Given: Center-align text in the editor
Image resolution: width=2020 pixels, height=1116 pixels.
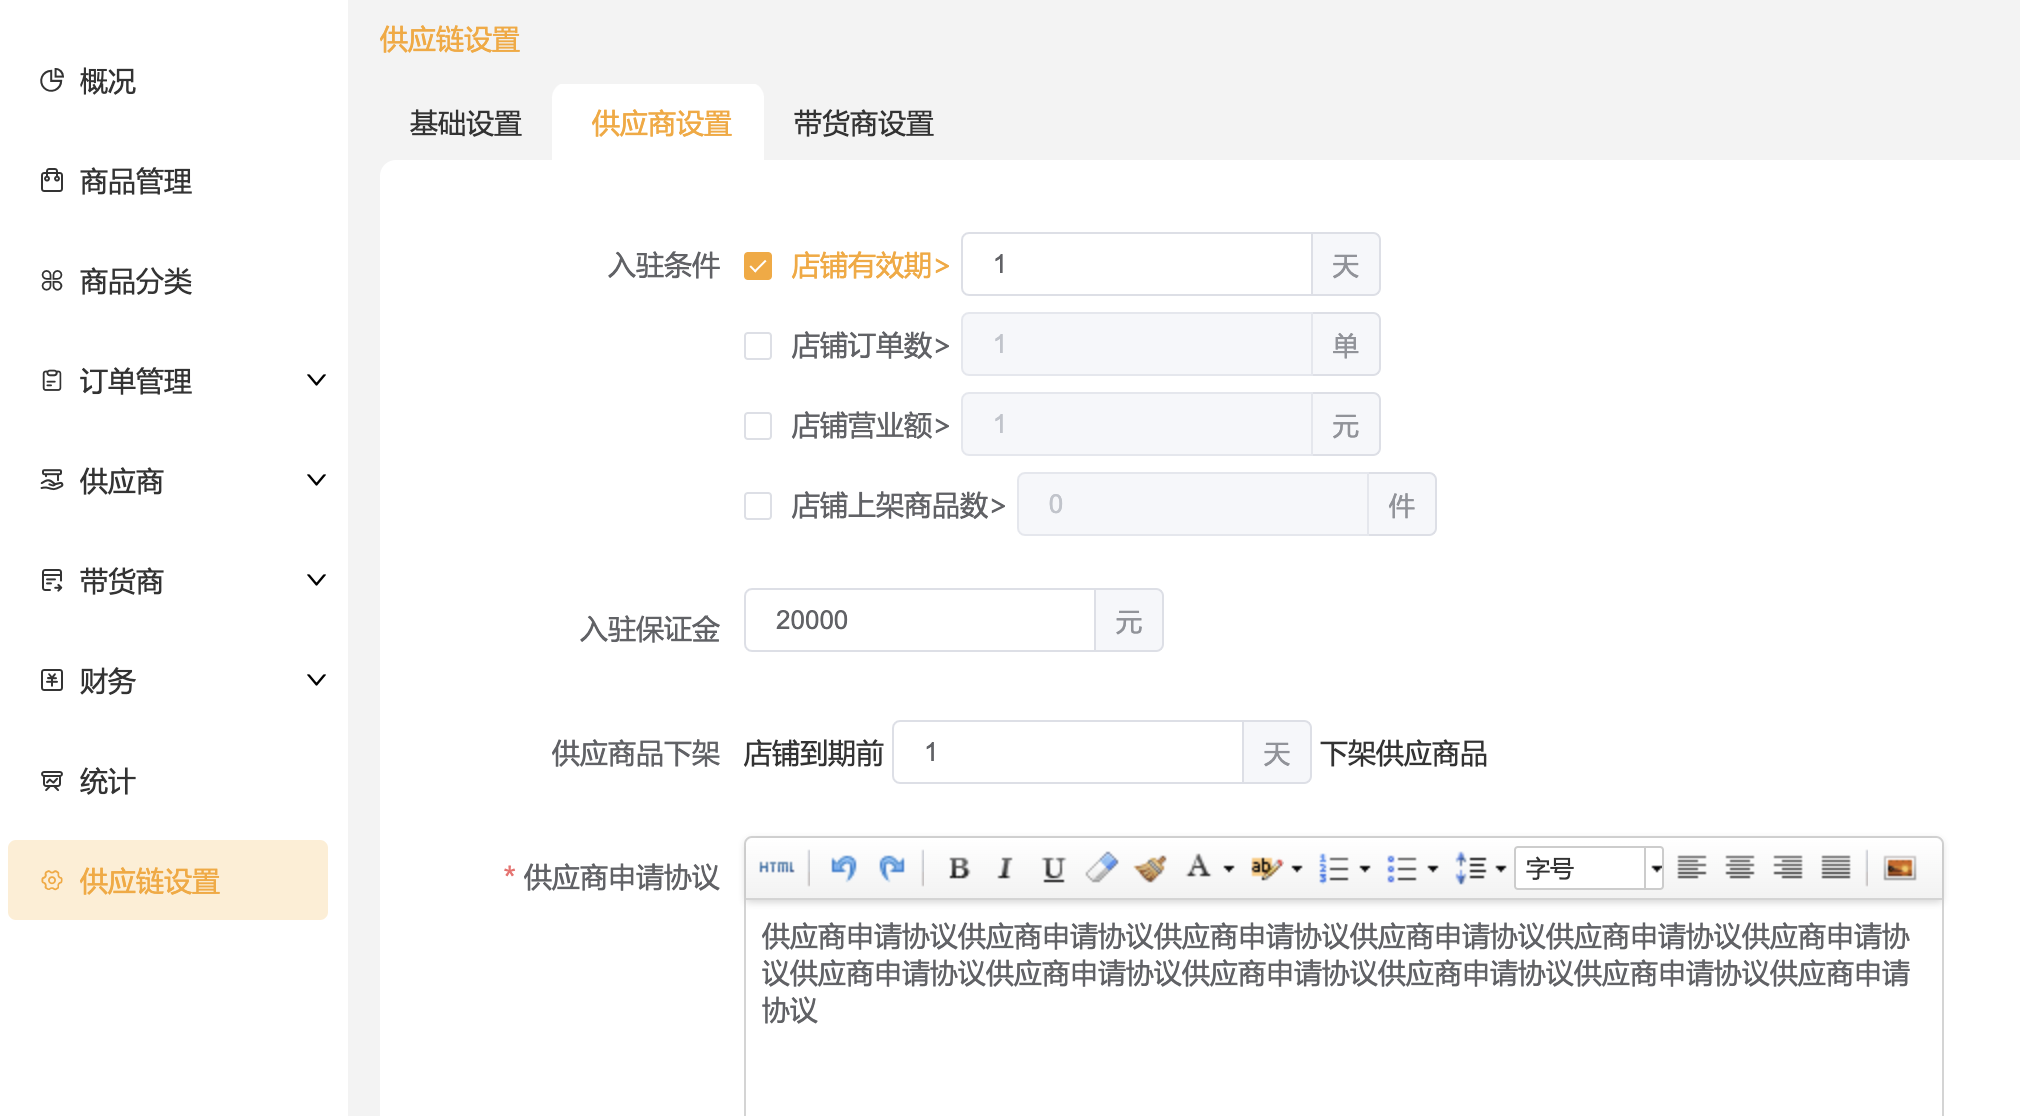Looking at the screenshot, I should click(1739, 867).
